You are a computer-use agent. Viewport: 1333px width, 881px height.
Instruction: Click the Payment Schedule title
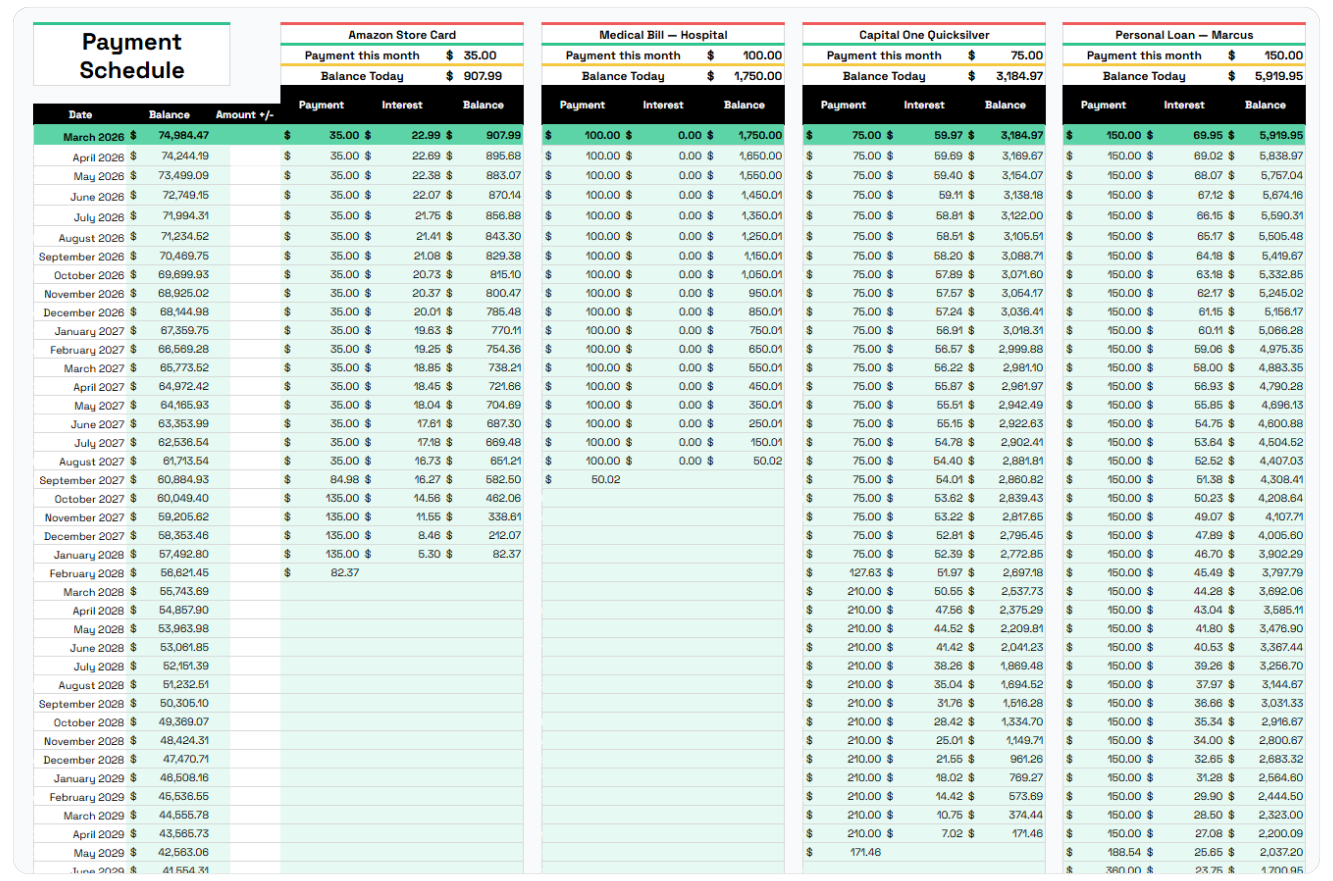[x=132, y=56]
